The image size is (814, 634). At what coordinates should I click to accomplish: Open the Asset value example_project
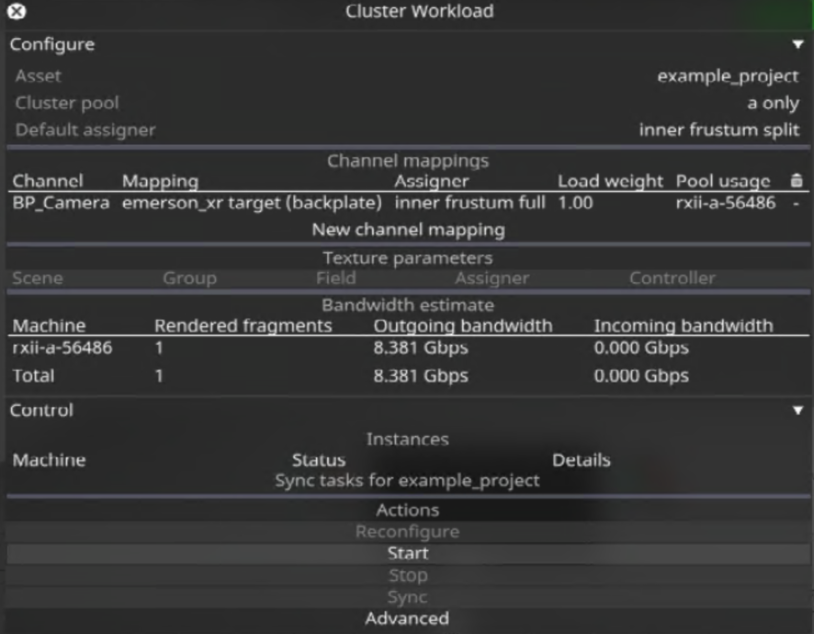[x=727, y=76]
